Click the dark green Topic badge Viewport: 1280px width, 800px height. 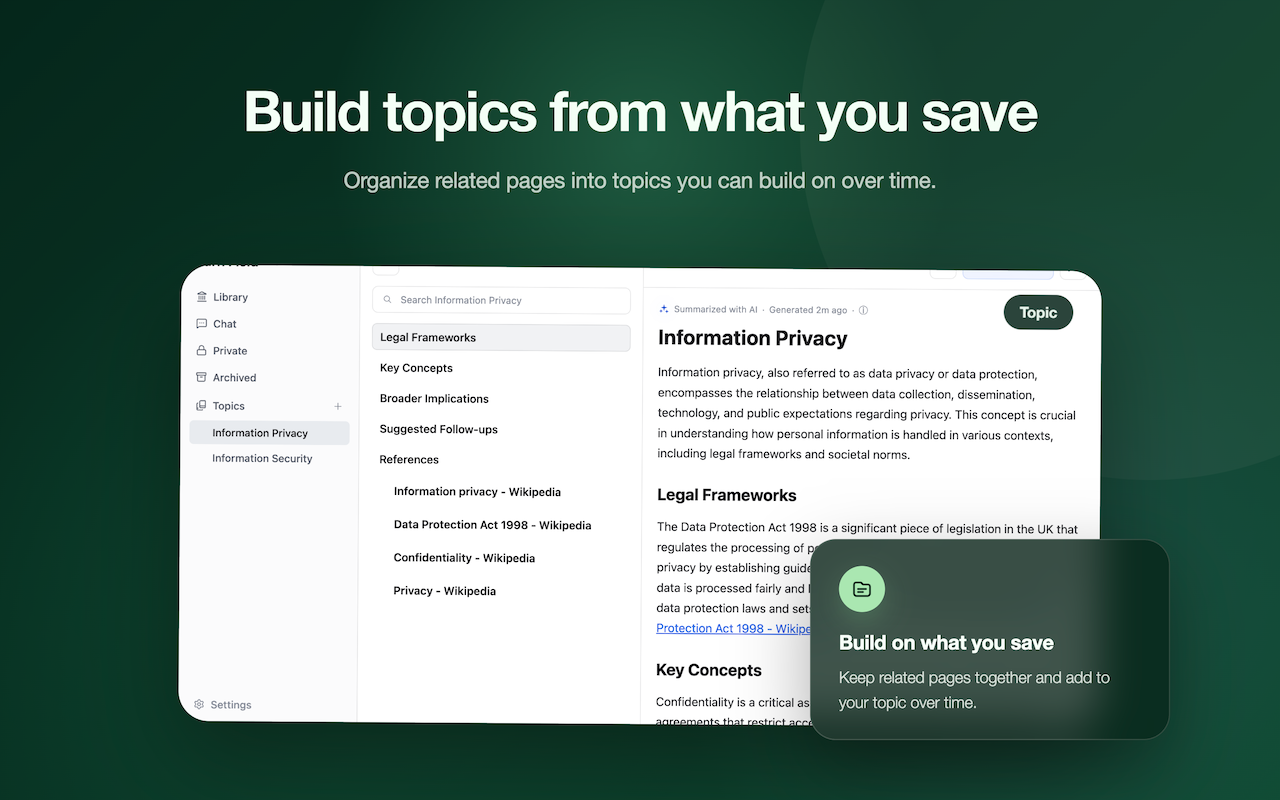point(1038,313)
